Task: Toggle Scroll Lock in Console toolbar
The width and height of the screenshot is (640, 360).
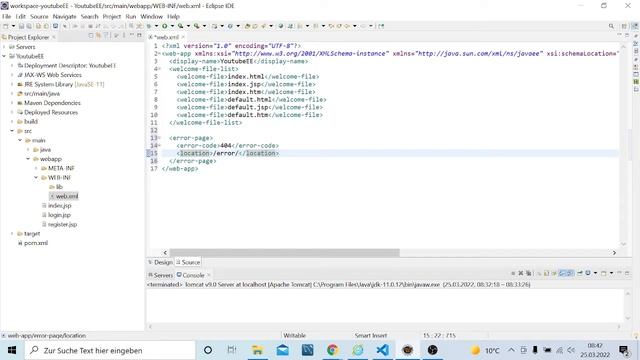Action: pyautogui.click(x=547, y=273)
